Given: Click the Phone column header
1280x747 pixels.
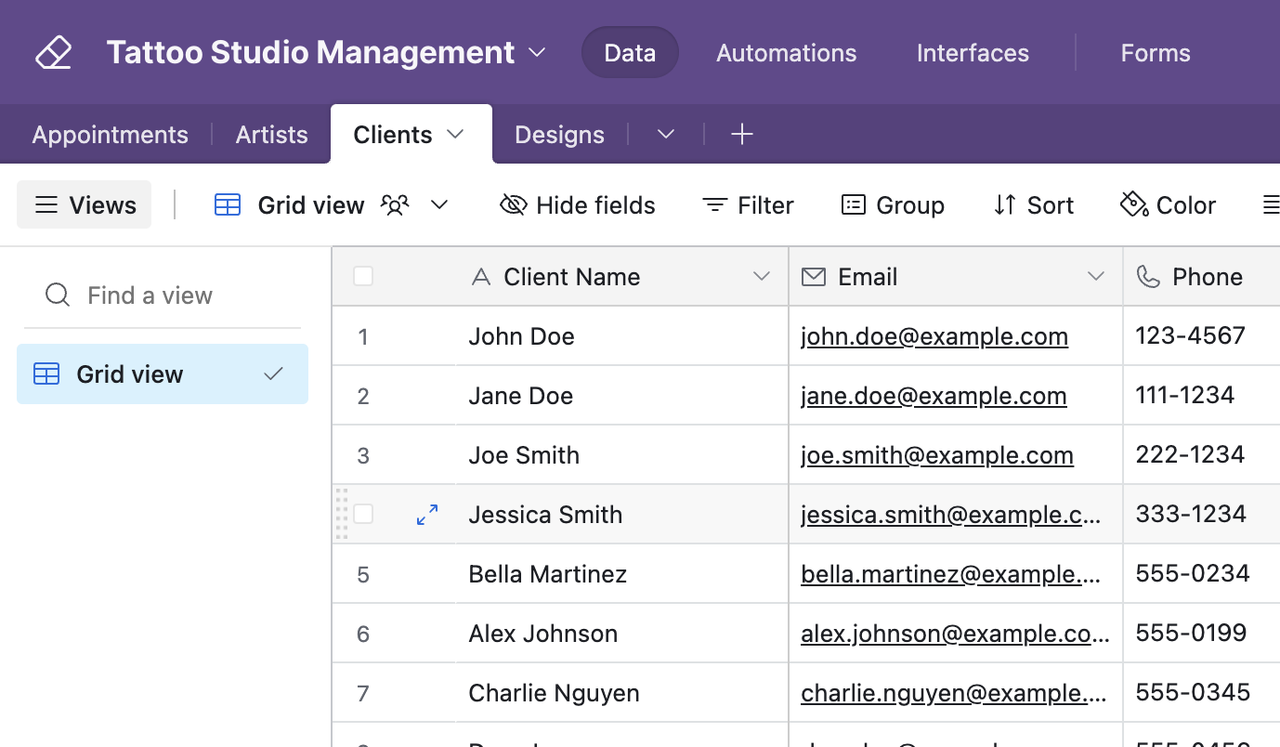Looking at the screenshot, I should [x=1201, y=277].
